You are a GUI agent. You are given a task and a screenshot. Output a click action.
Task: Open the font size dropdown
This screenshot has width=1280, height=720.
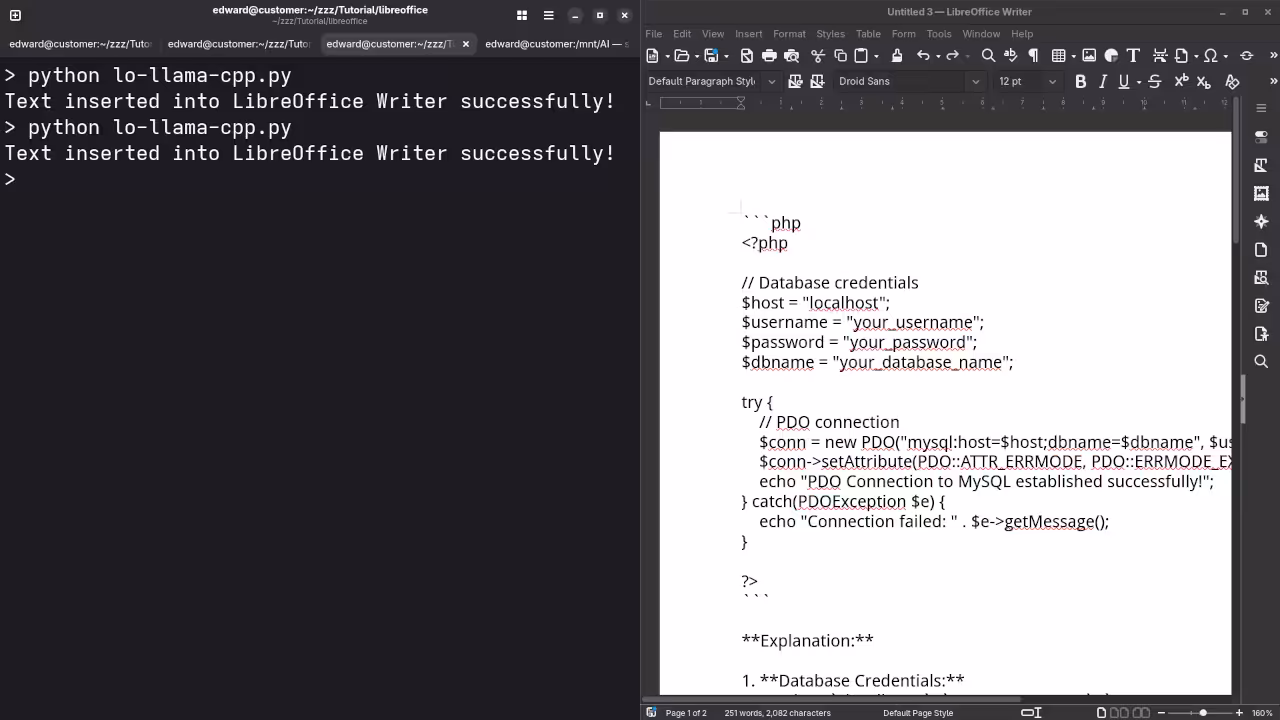coord(1052,81)
